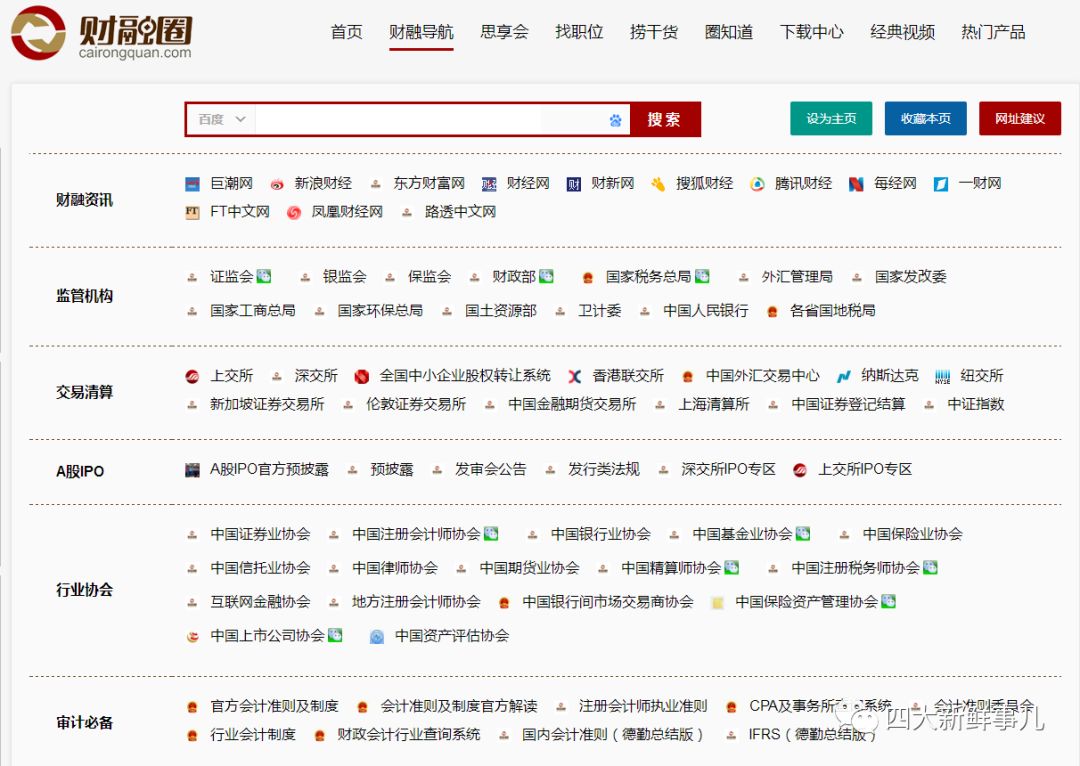
Task: Open the 官方会计准则及制度 link
Action: point(274,706)
